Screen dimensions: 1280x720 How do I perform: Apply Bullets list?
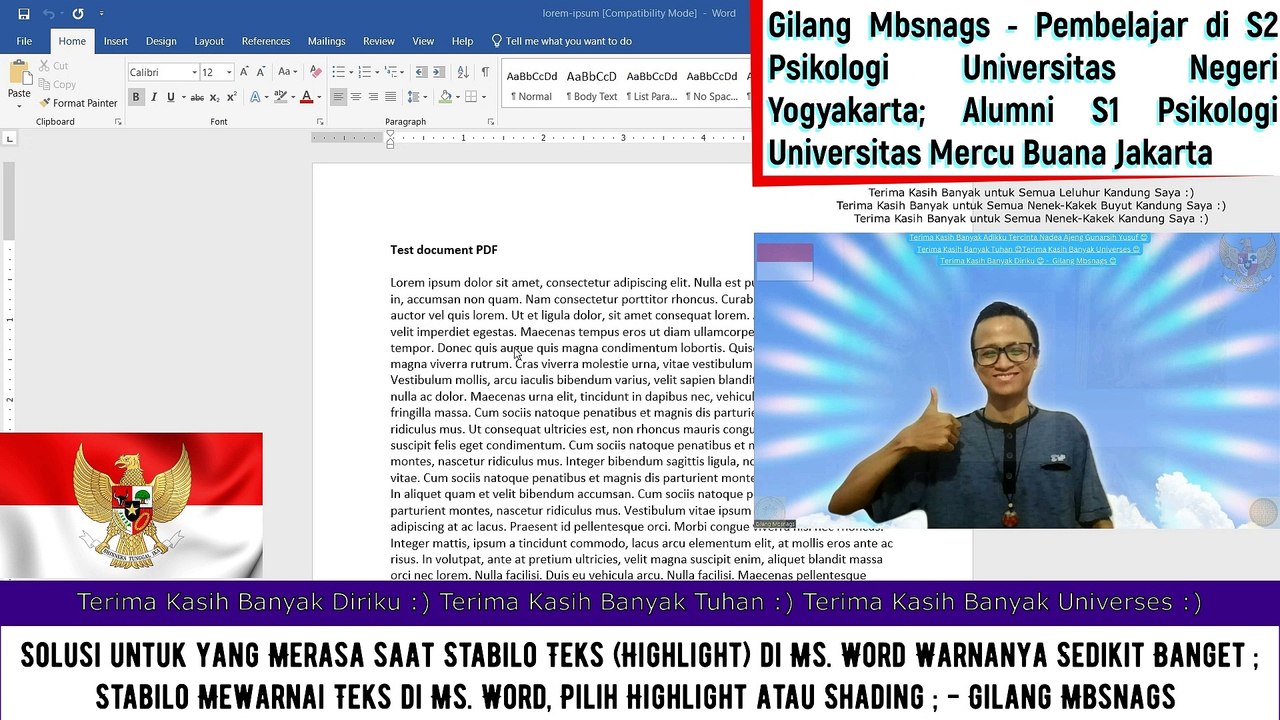338,72
